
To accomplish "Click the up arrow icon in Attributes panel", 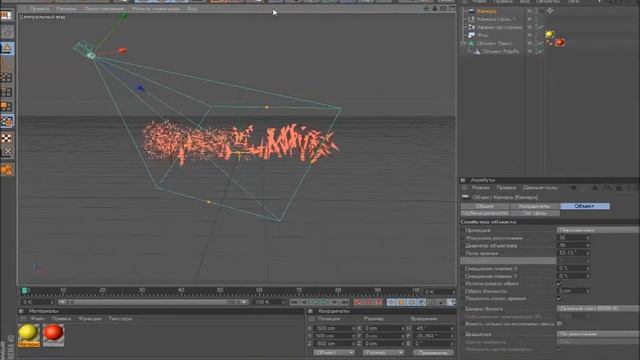I will 595,188.
